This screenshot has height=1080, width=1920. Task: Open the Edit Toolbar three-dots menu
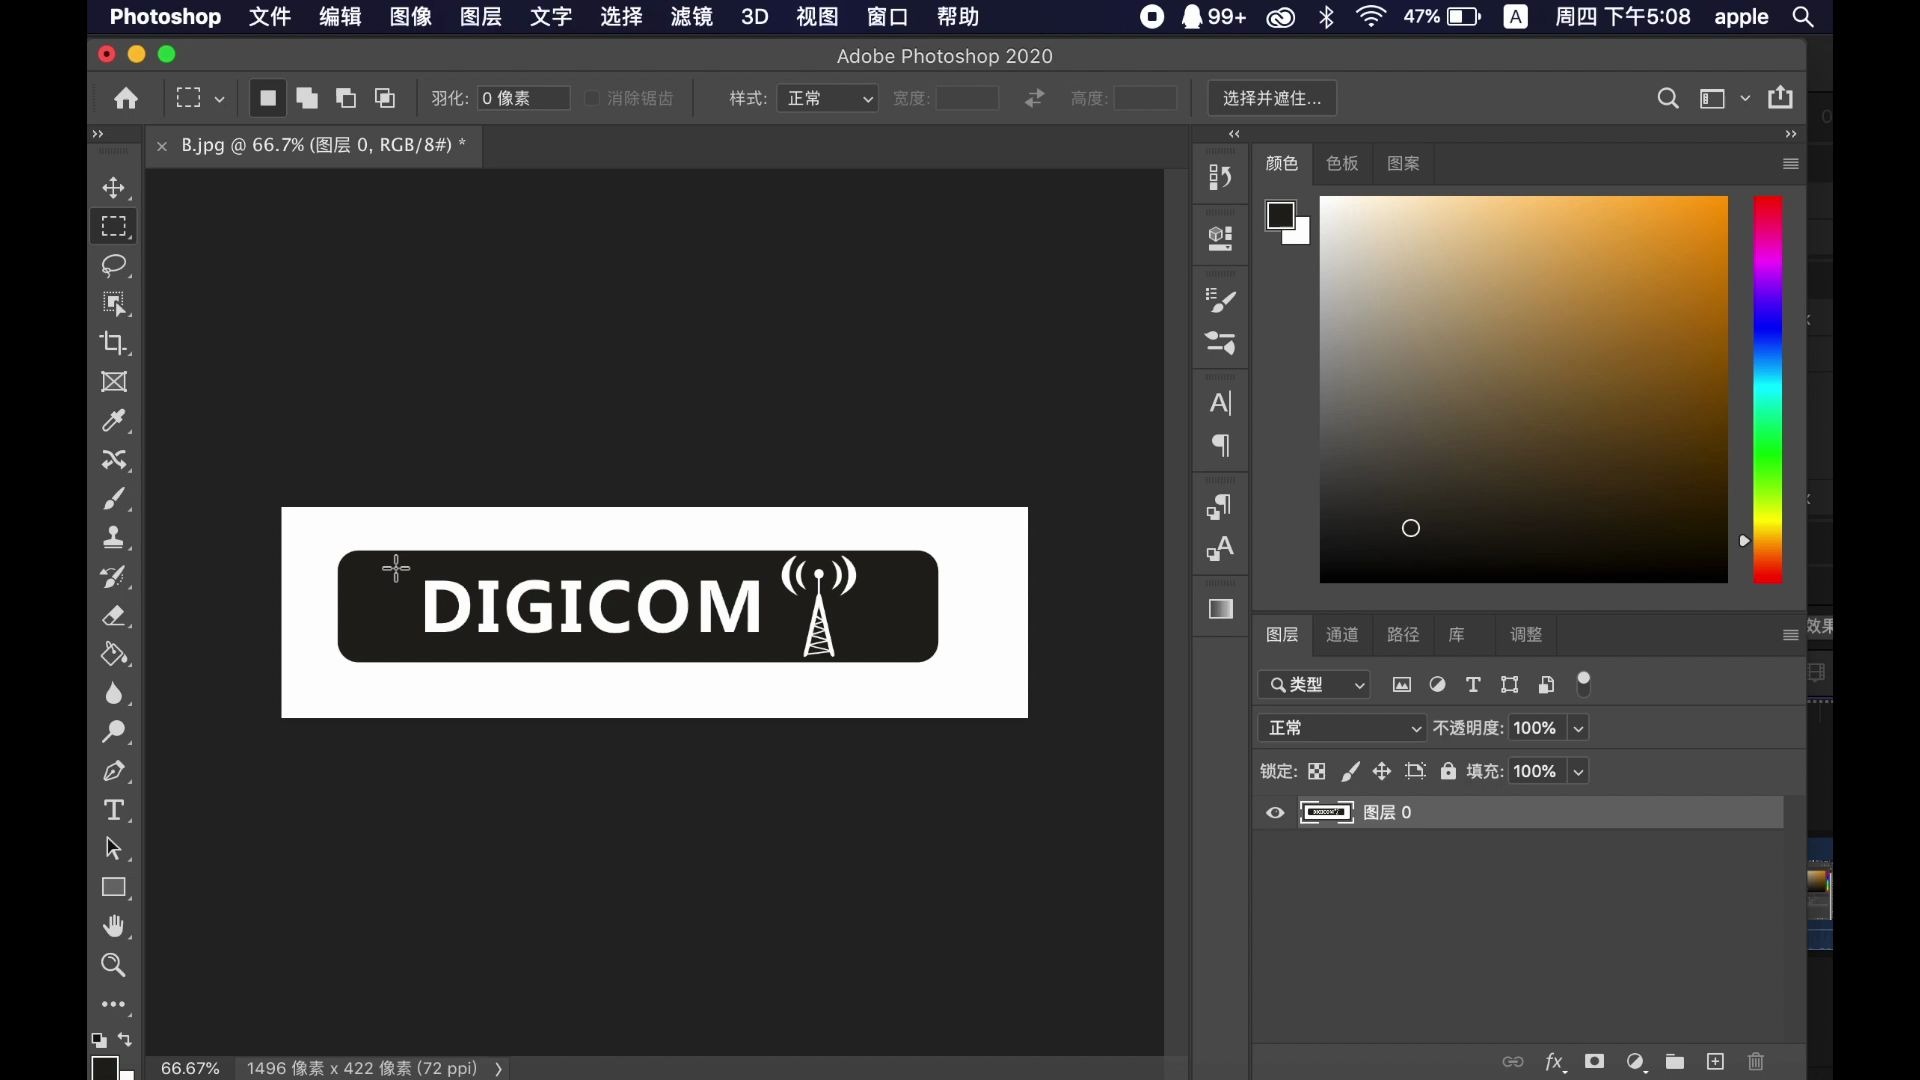point(114,1004)
